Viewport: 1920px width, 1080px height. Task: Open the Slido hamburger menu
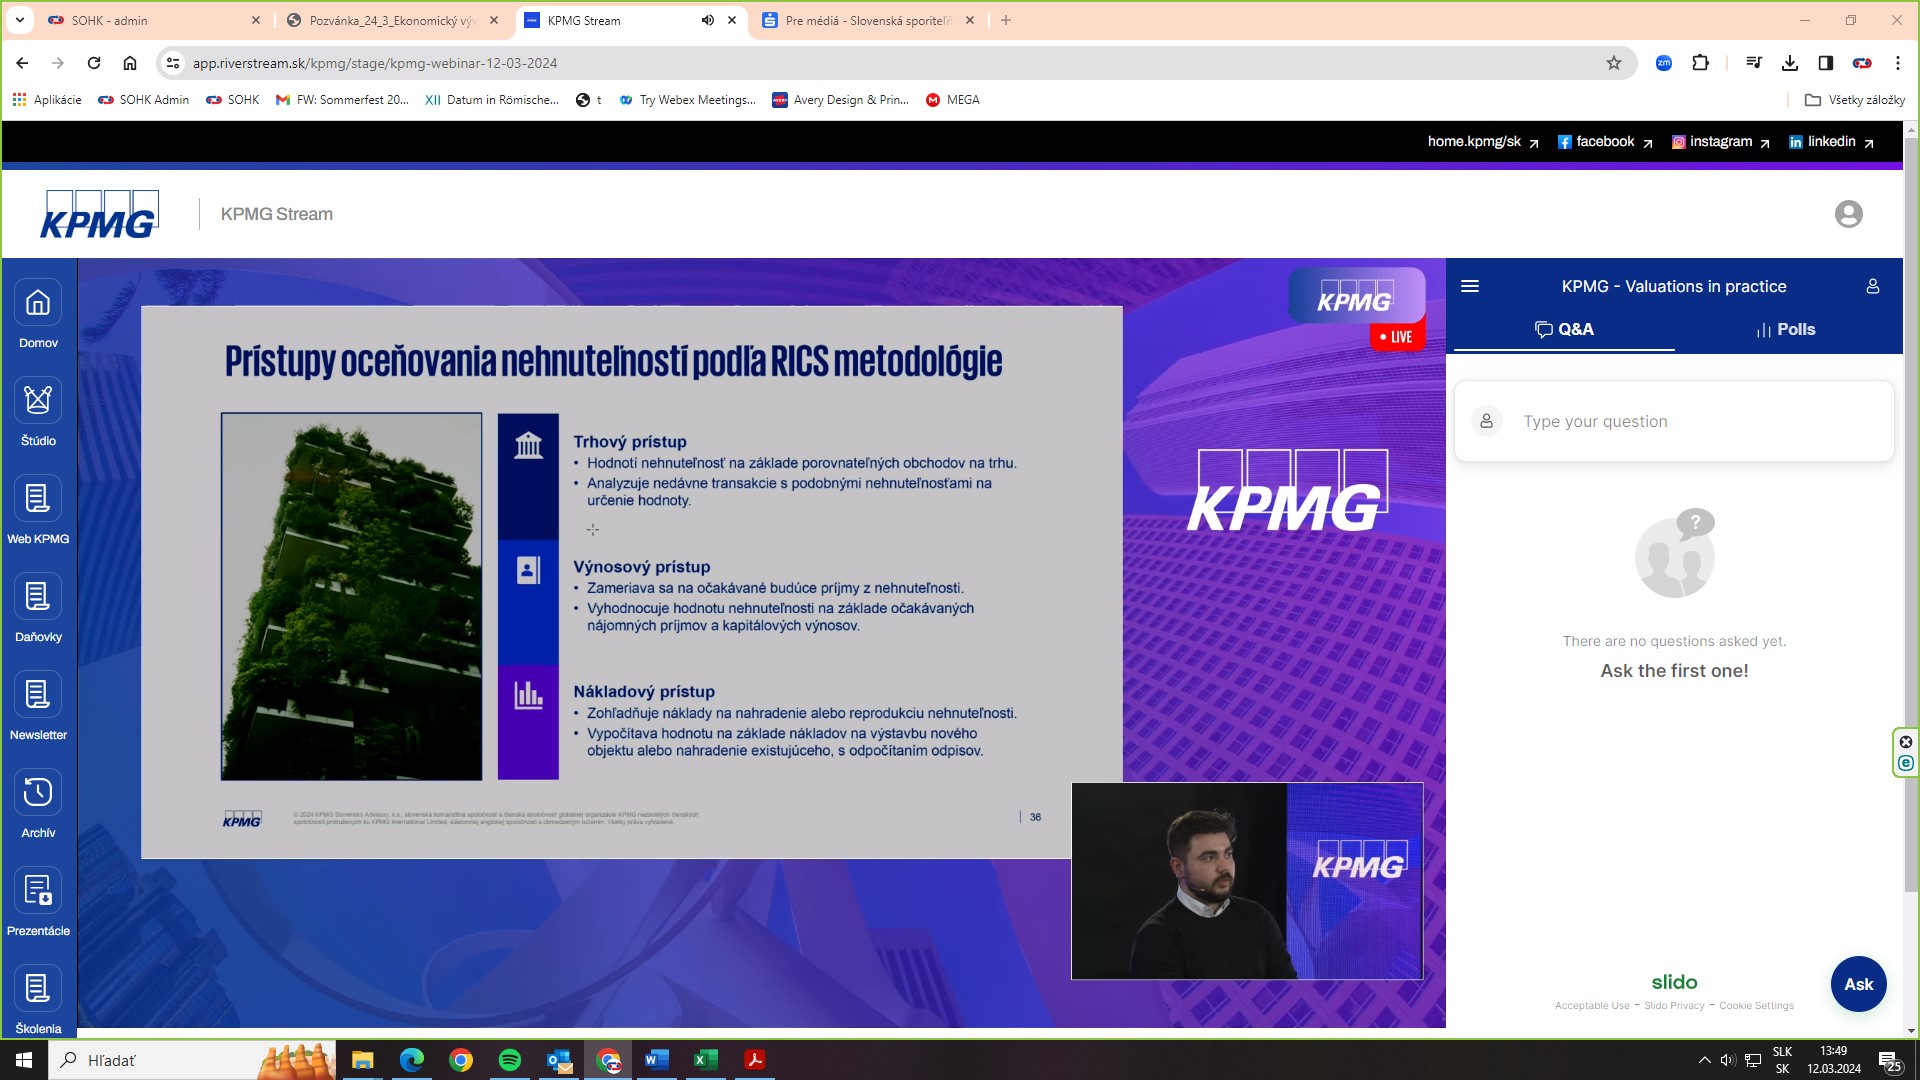[1470, 287]
